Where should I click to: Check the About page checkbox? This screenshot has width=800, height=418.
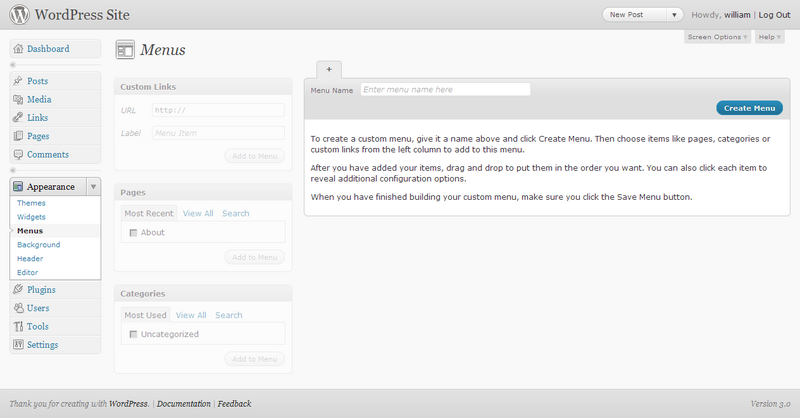pyautogui.click(x=133, y=233)
